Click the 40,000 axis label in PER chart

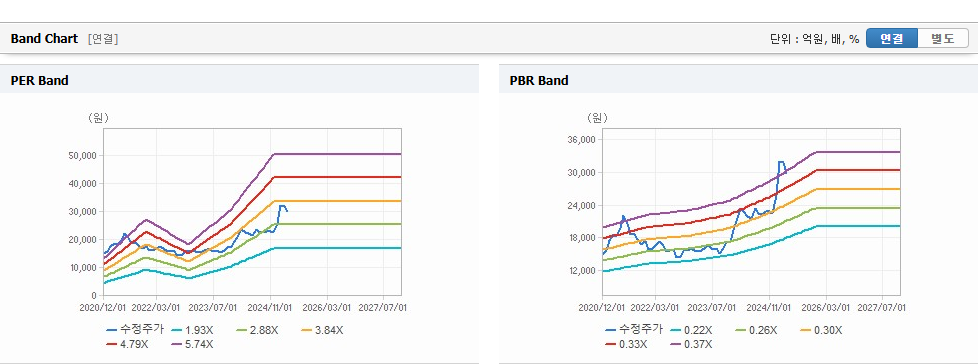coord(82,183)
